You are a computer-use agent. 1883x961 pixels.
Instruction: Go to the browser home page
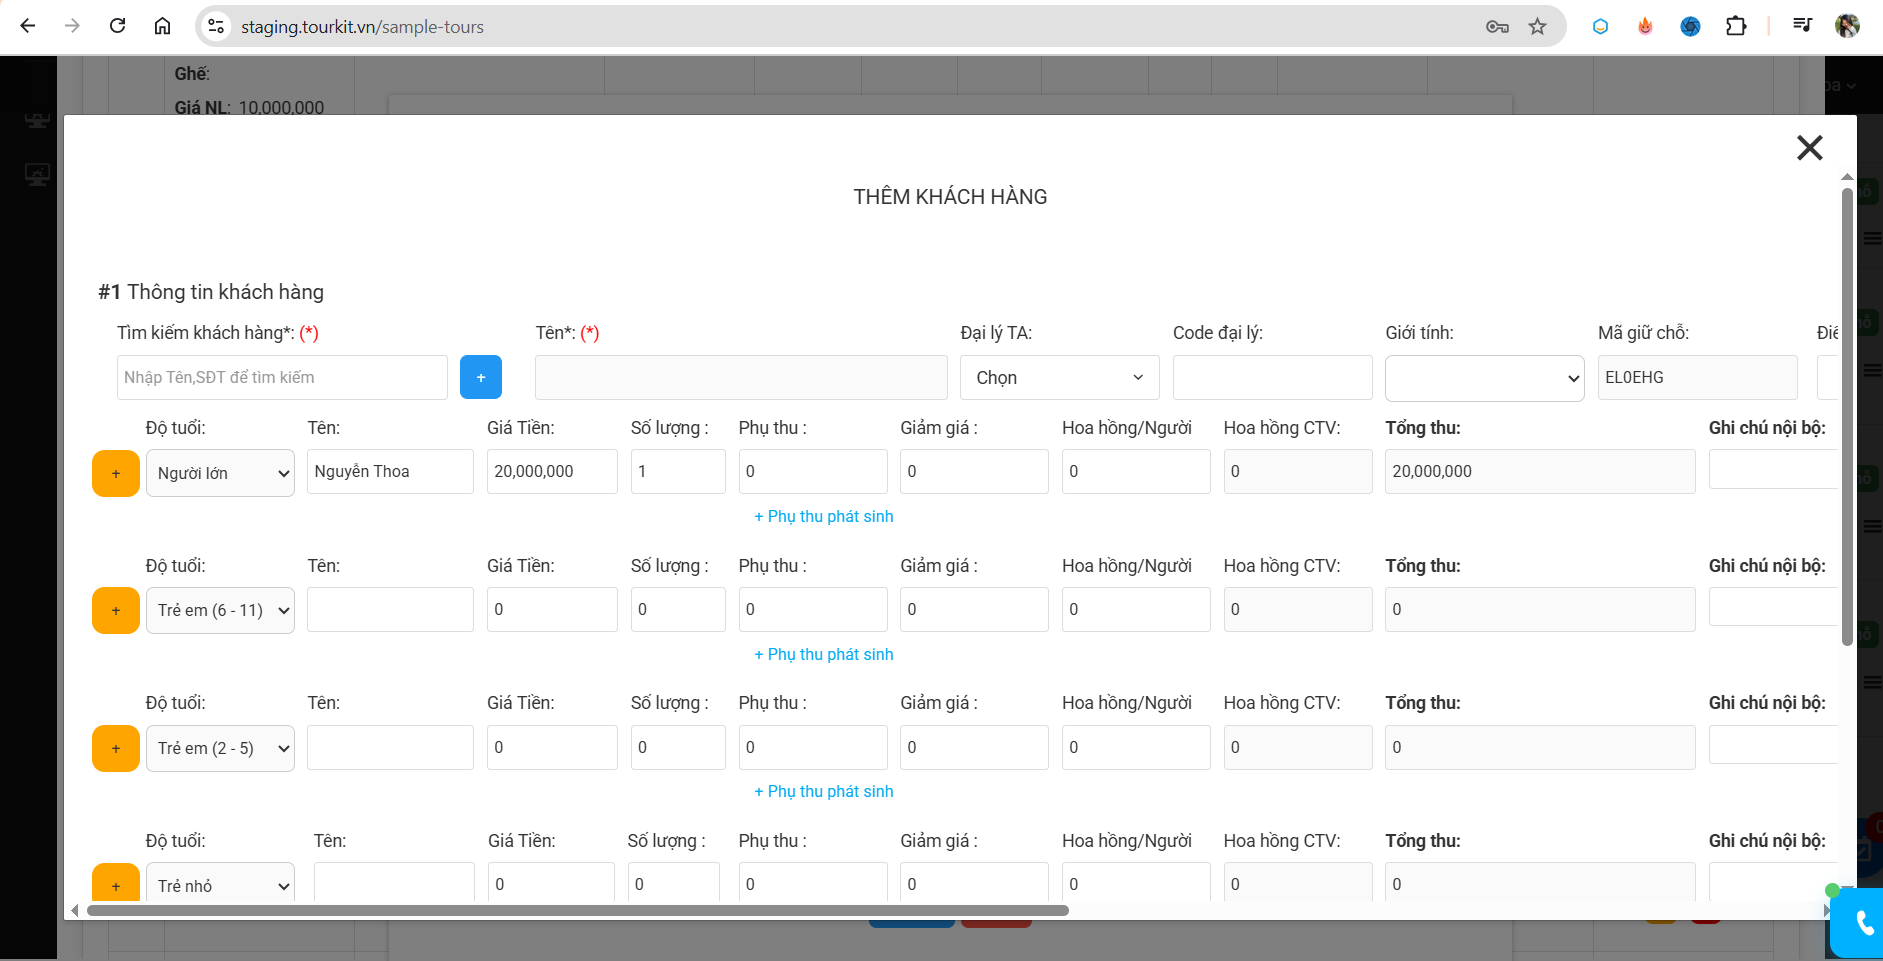(x=162, y=27)
